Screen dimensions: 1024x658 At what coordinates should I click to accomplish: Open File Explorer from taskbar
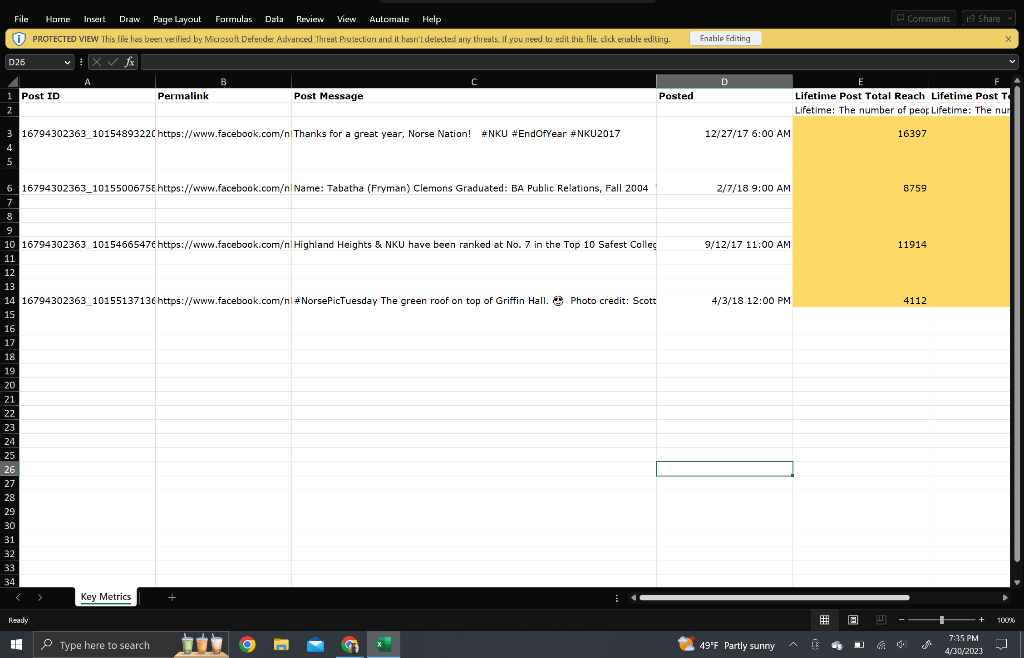coord(281,644)
